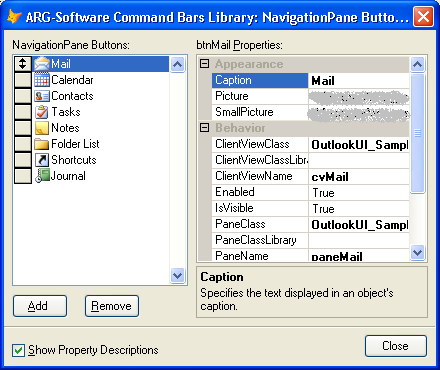Select the row handle beside Tasks
This screenshot has width=440, height=370.
23,112
